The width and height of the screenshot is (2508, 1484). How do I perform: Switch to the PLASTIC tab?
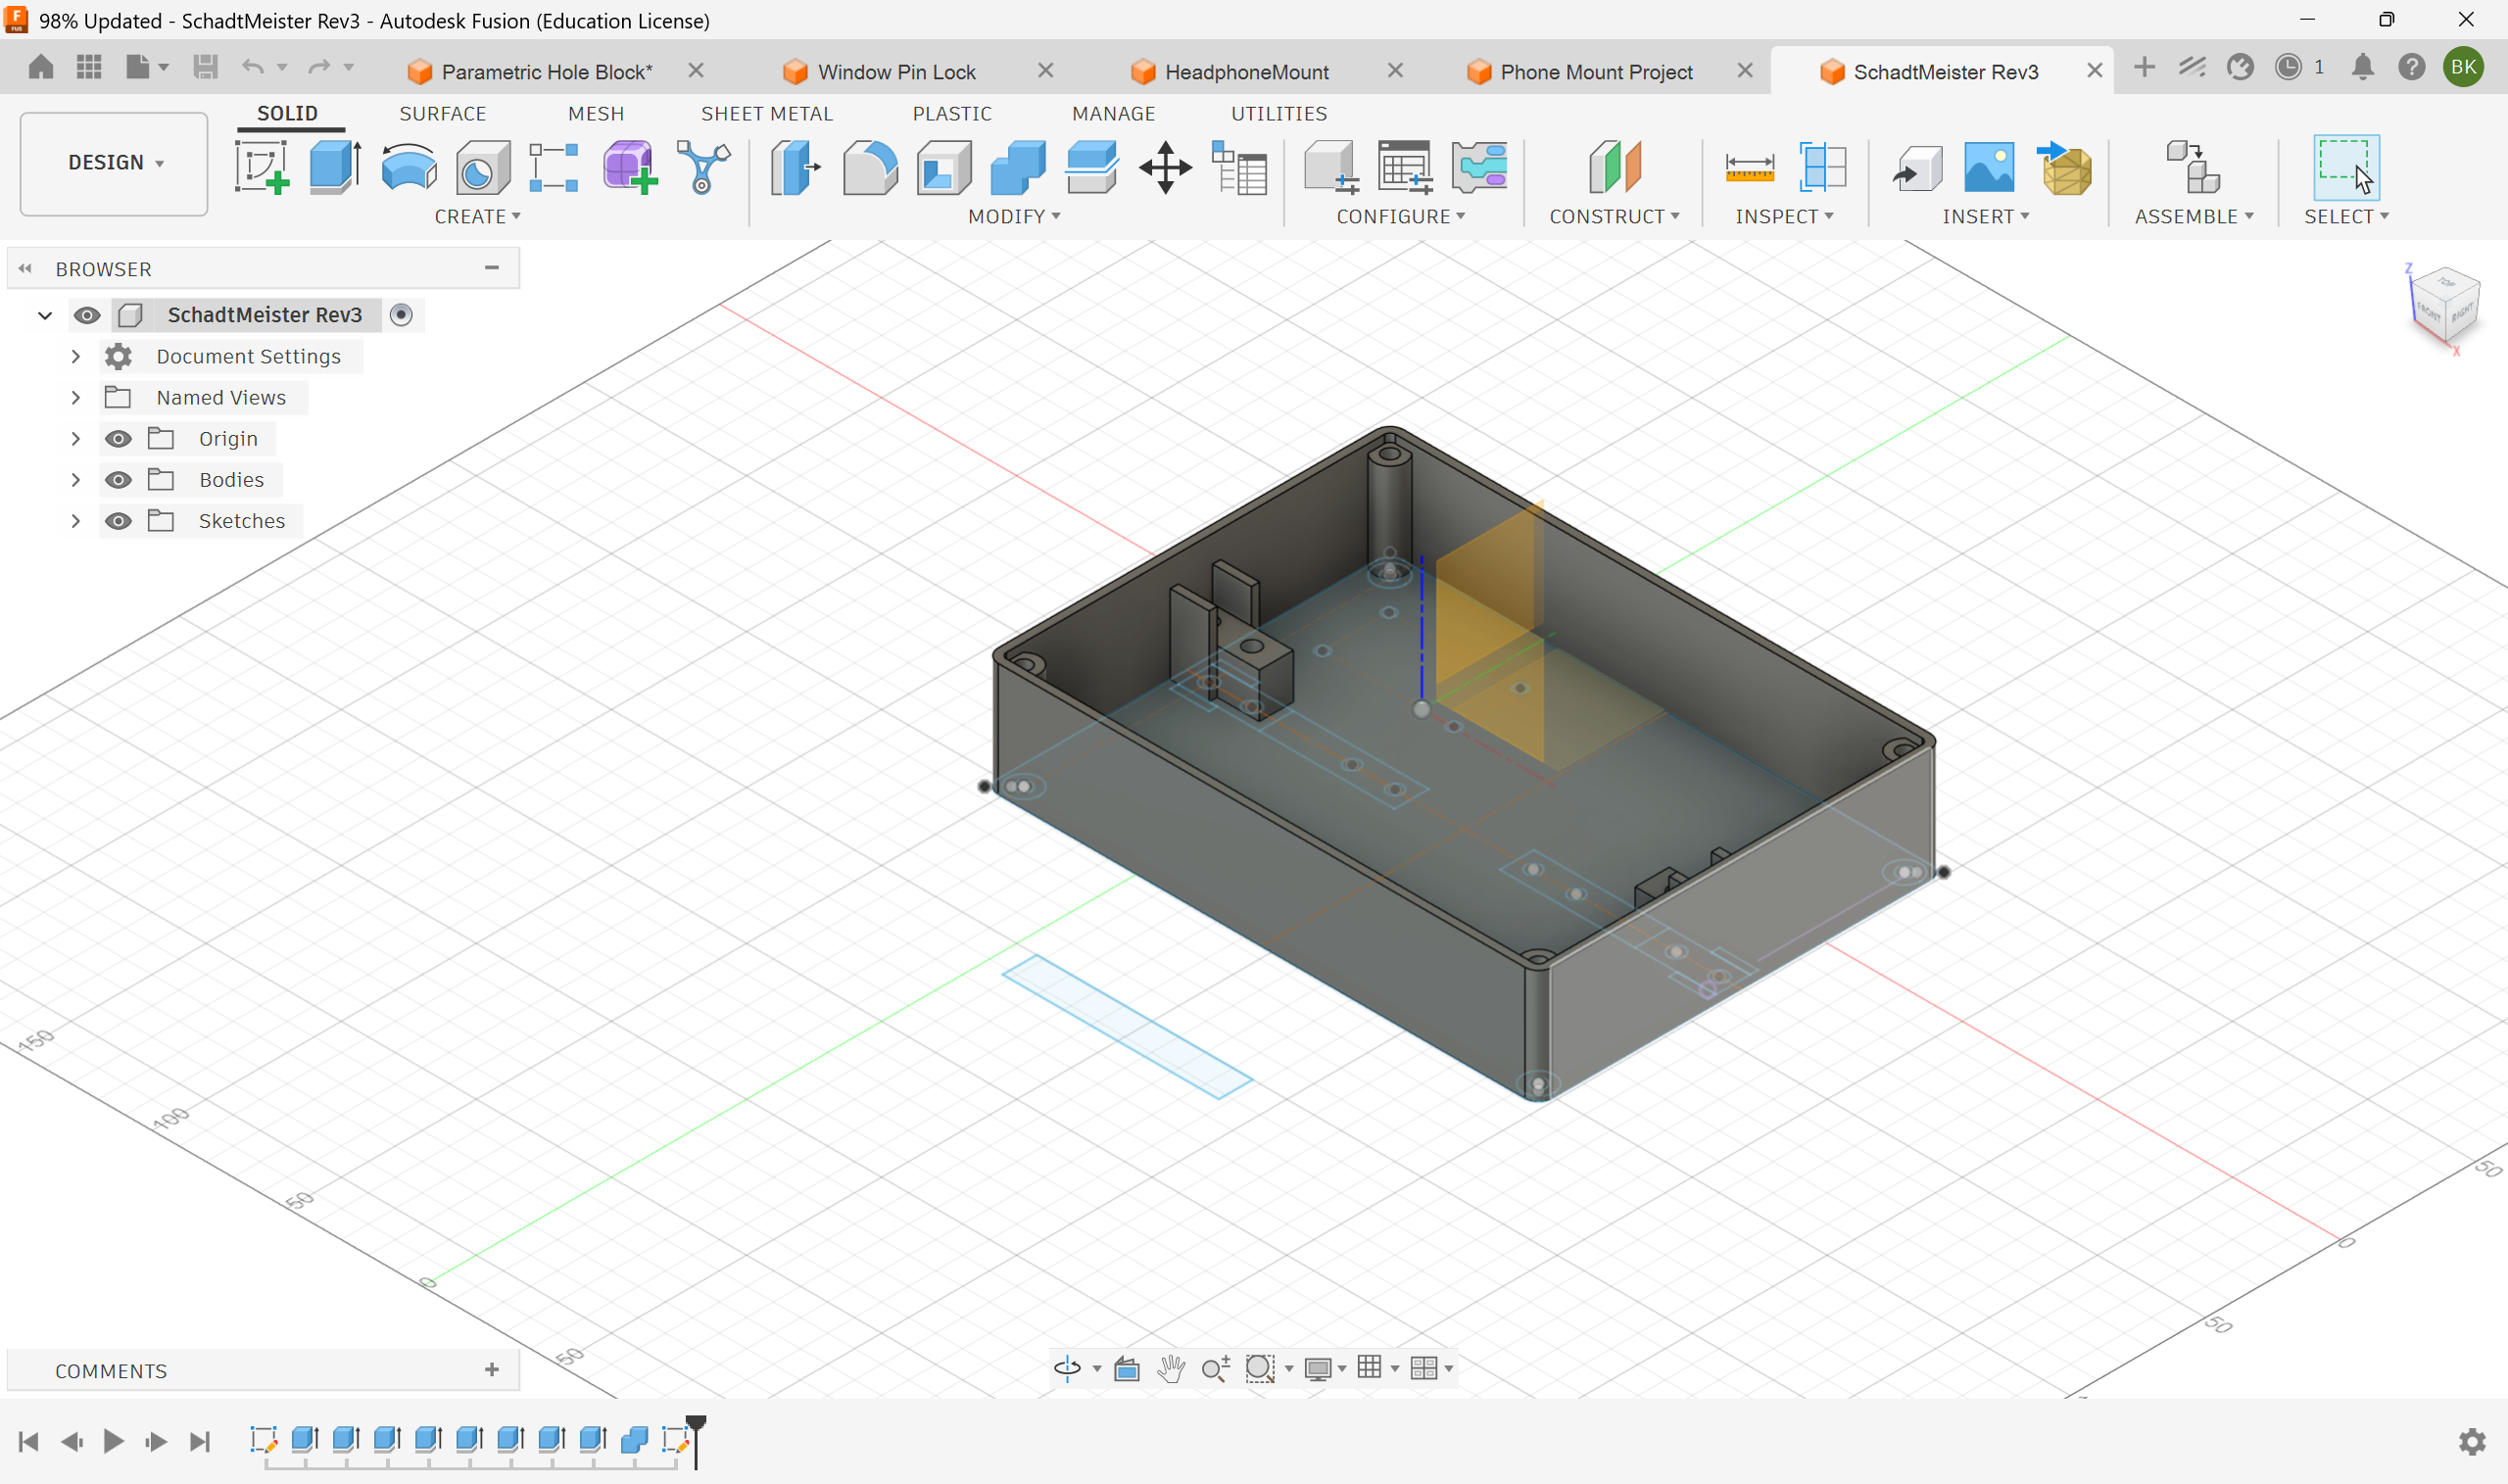click(952, 114)
